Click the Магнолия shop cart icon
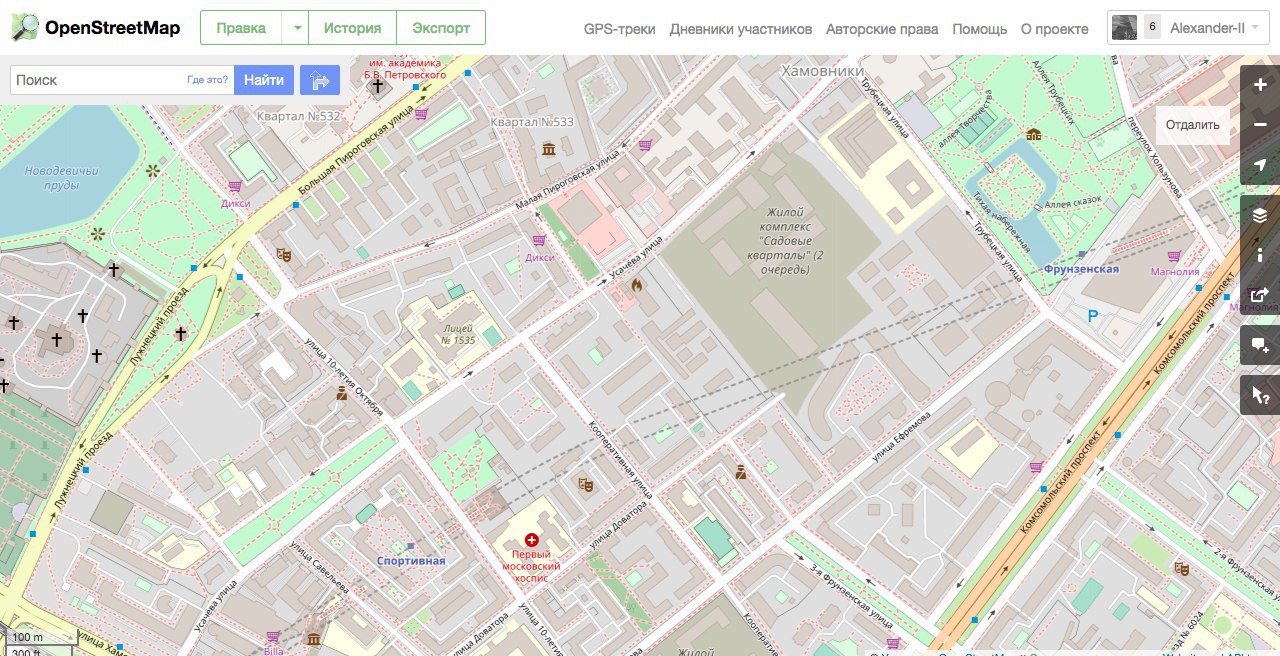 click(x=1173, y=256)
